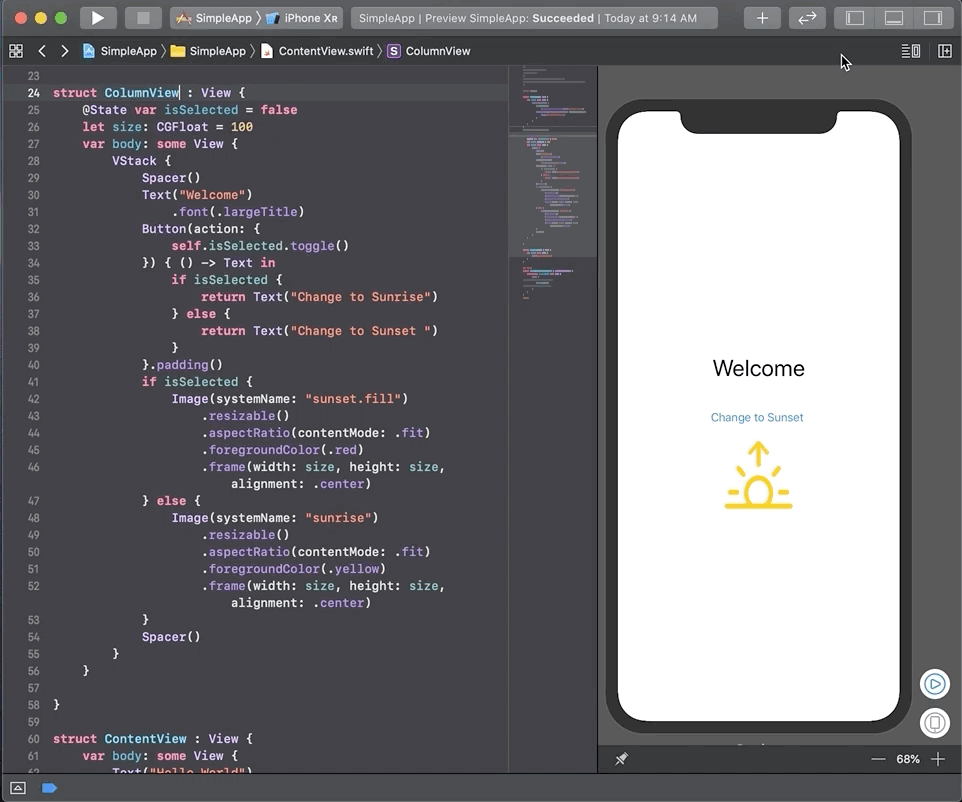The image size is (962, 802).
Task: Toggle the Inspectors panel
Action: point(933,18)
